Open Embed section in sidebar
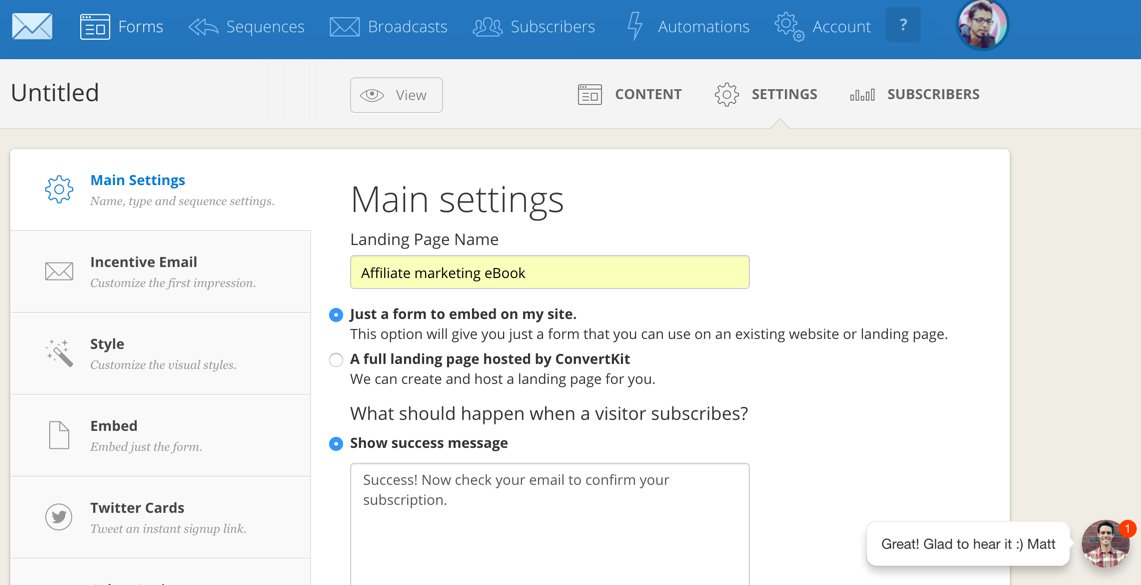Image resolution: width=1141 pixels, height=585 pixels. 160,436
